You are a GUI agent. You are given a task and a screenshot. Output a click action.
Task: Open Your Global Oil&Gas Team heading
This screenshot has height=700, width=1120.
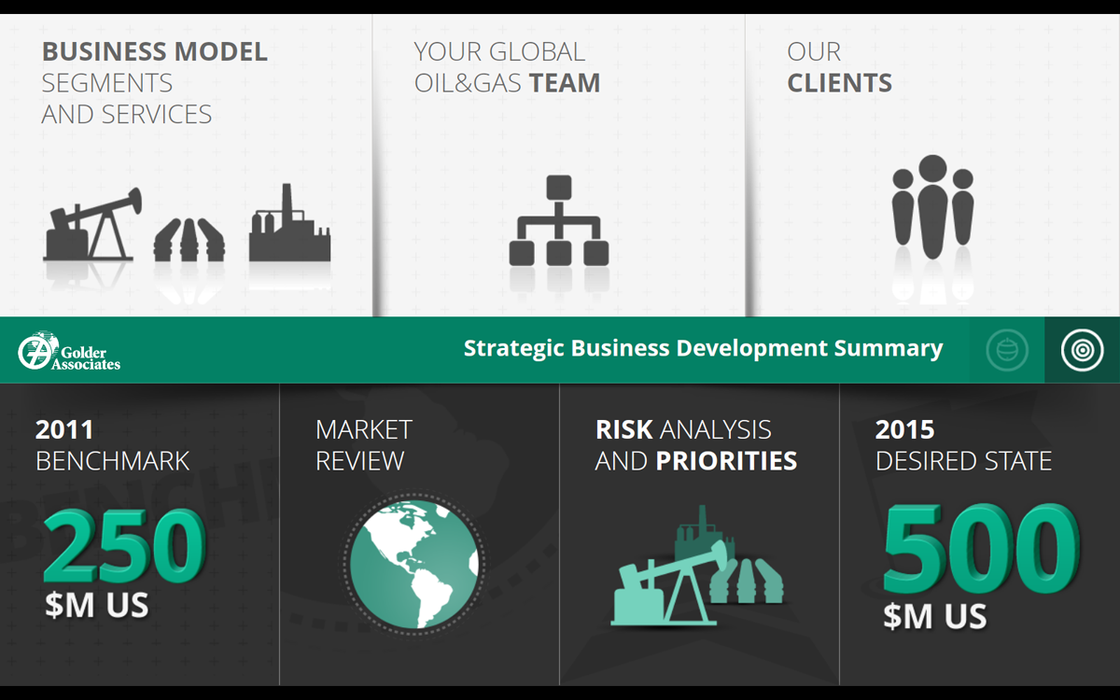pyautogui.click(x=507, y=67)
